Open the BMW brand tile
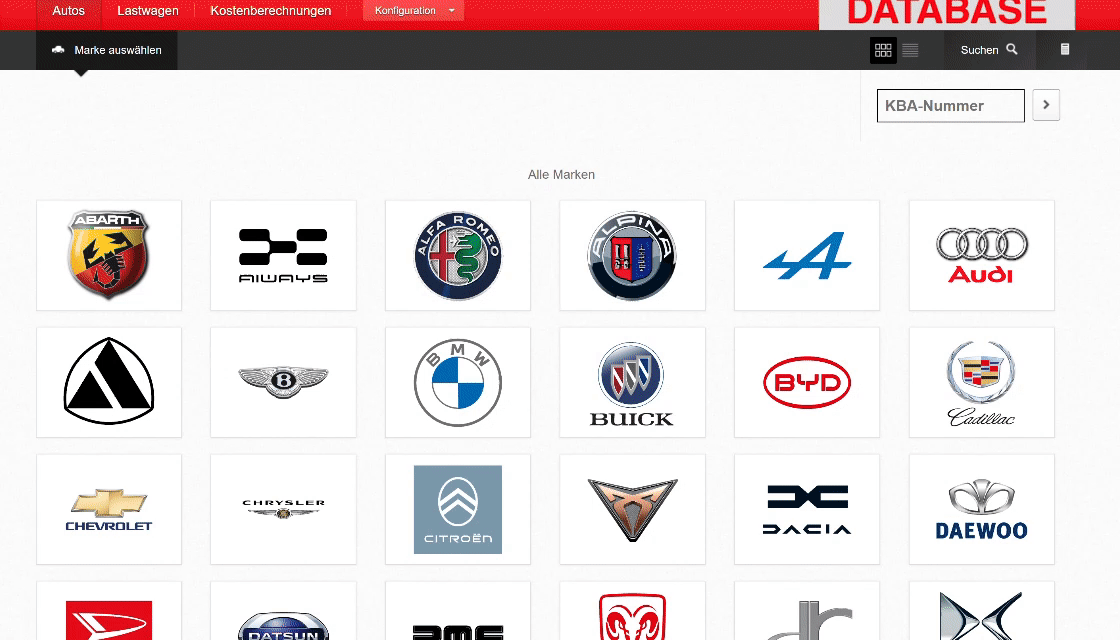1120x640 pixels. [x=458, y=382]
